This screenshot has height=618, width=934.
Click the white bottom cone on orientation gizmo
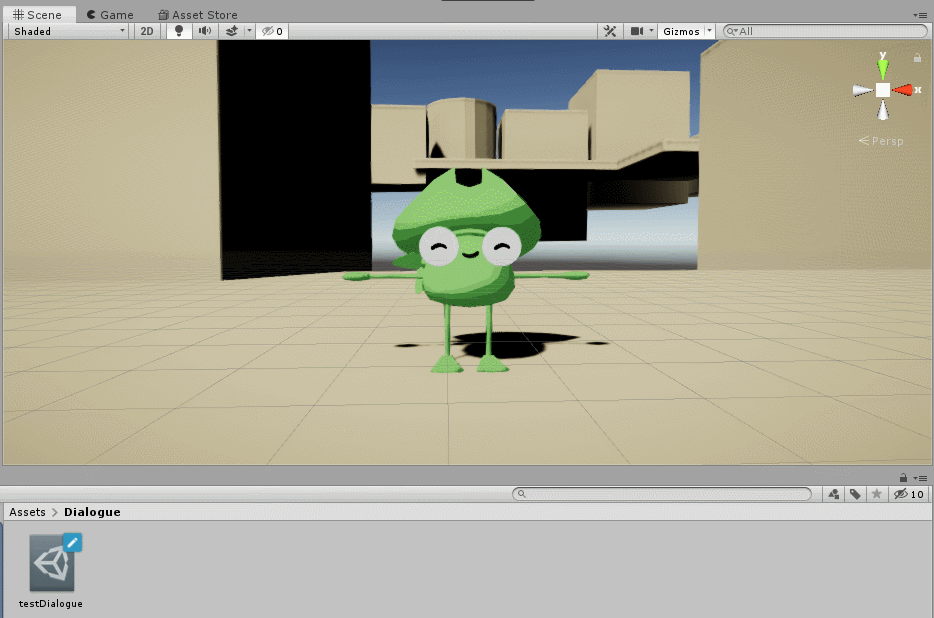883,111
